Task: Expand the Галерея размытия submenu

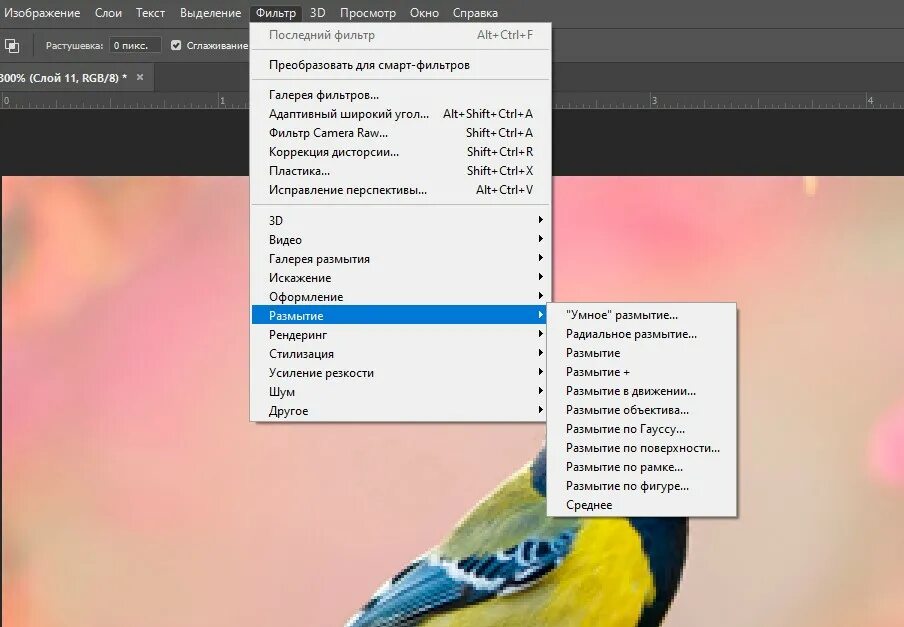Action: 401,259
